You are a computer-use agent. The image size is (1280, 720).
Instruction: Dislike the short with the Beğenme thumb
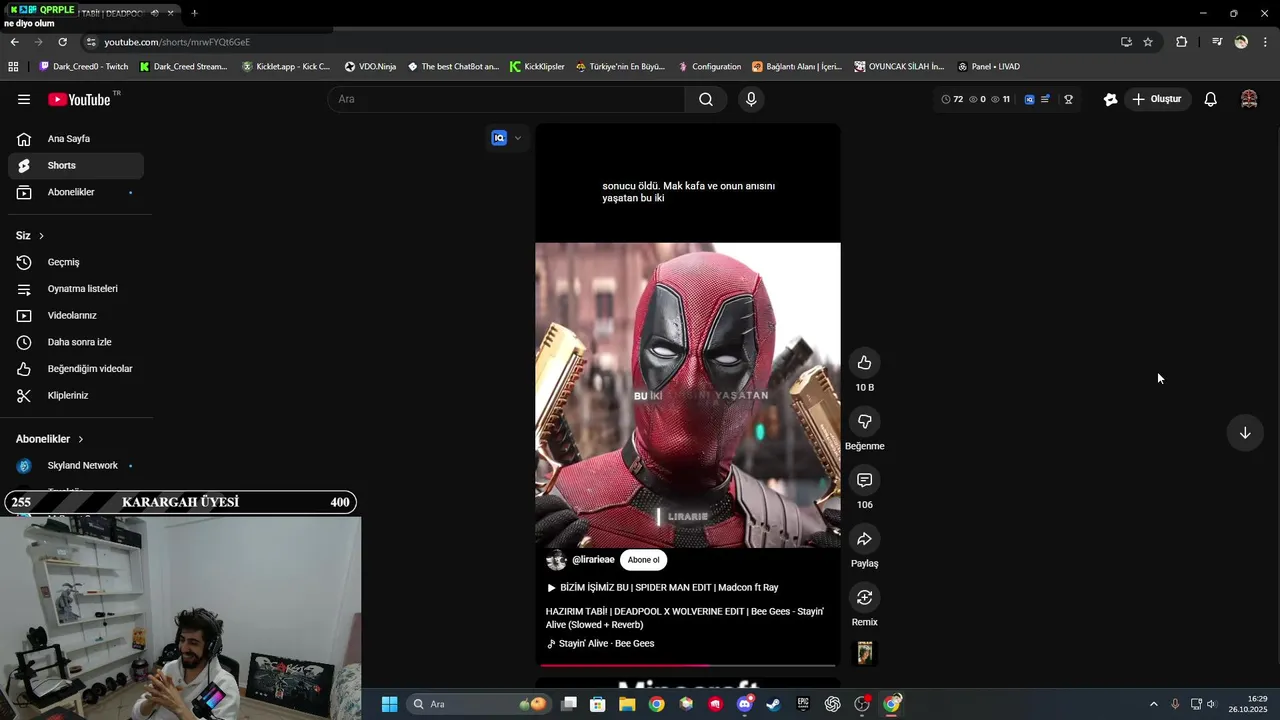(865, 422)
